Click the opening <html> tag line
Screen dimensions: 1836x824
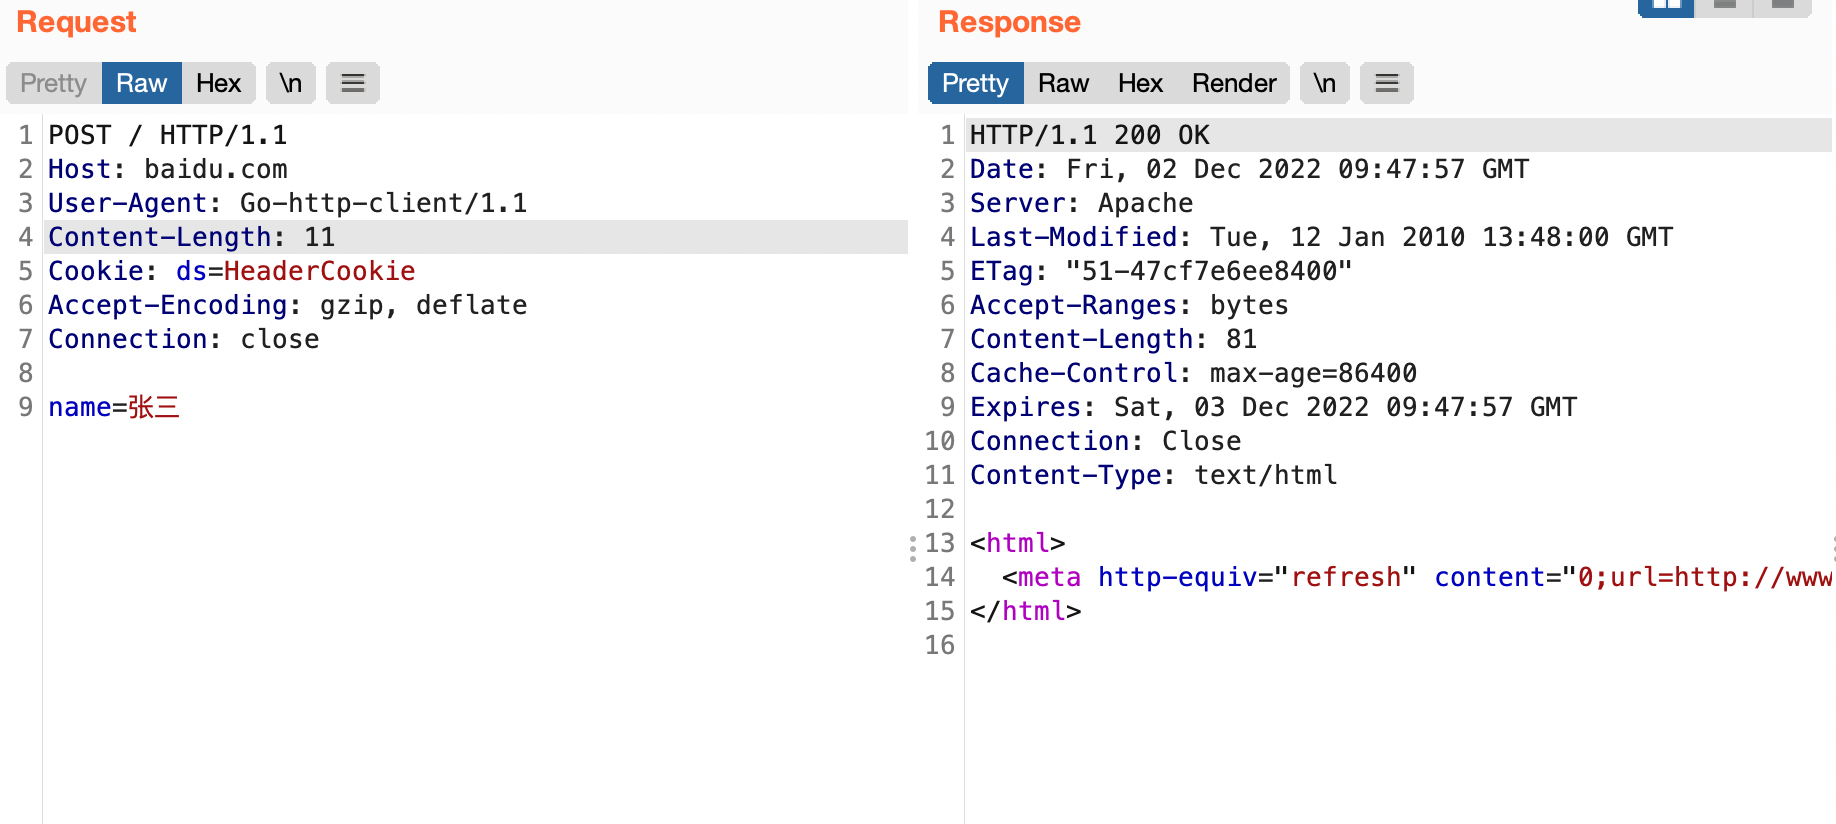tap(1018, 543)
